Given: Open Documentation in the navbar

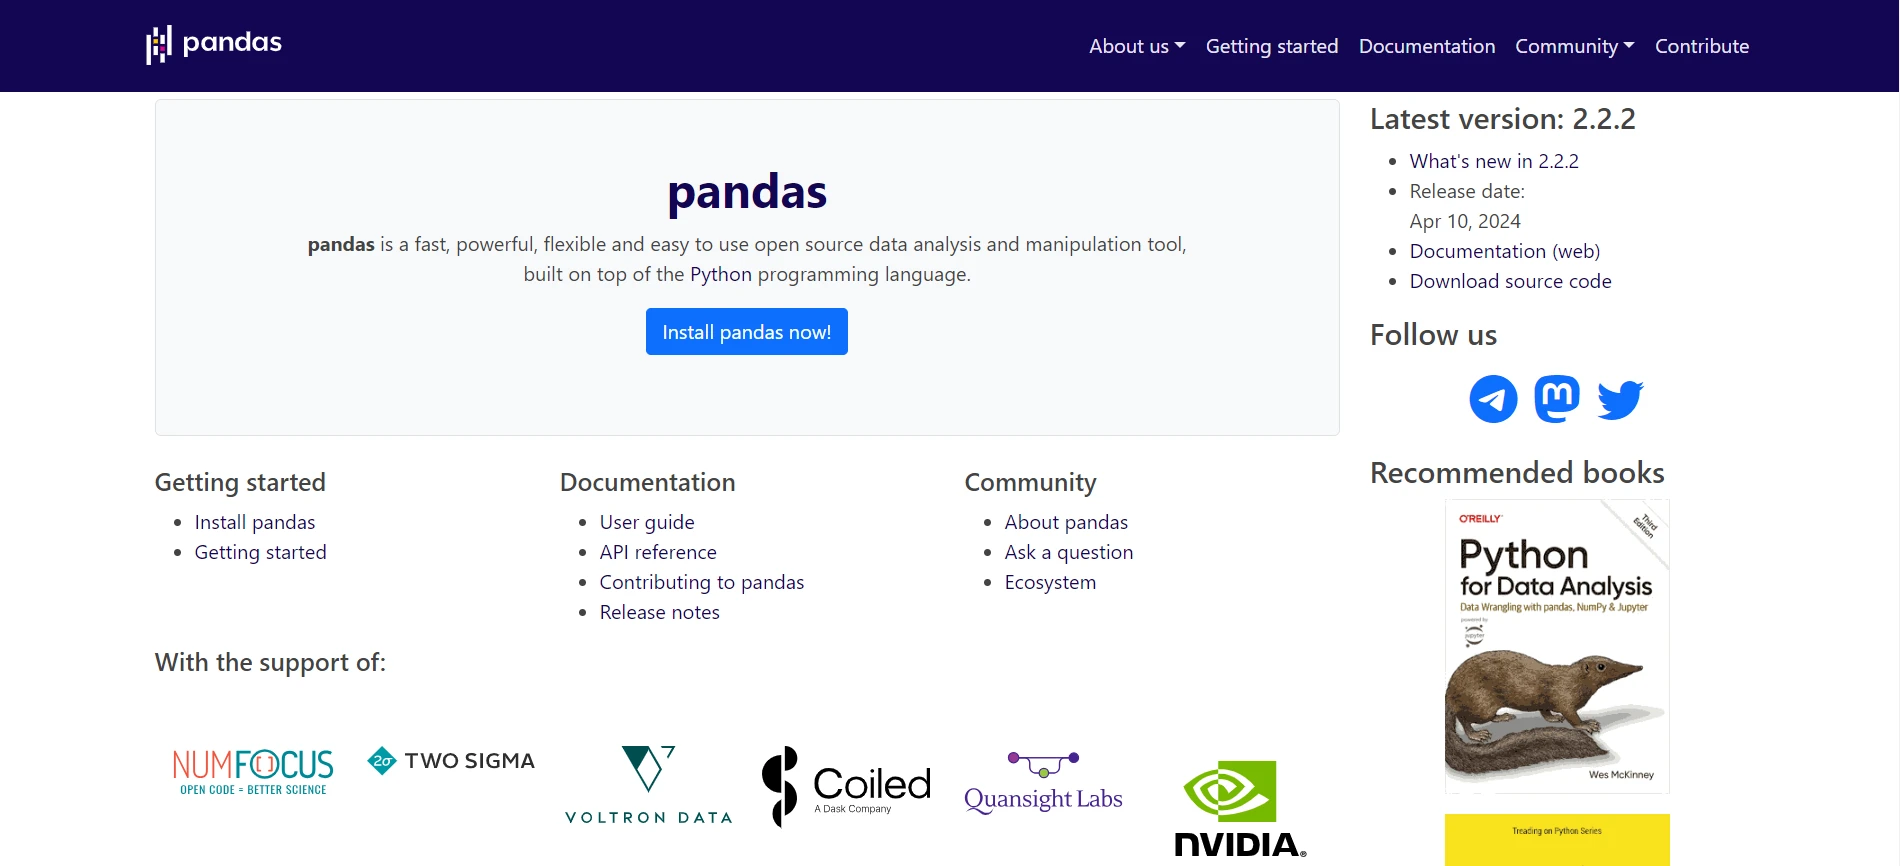Looking at the screenshot, I should 1427,46.
